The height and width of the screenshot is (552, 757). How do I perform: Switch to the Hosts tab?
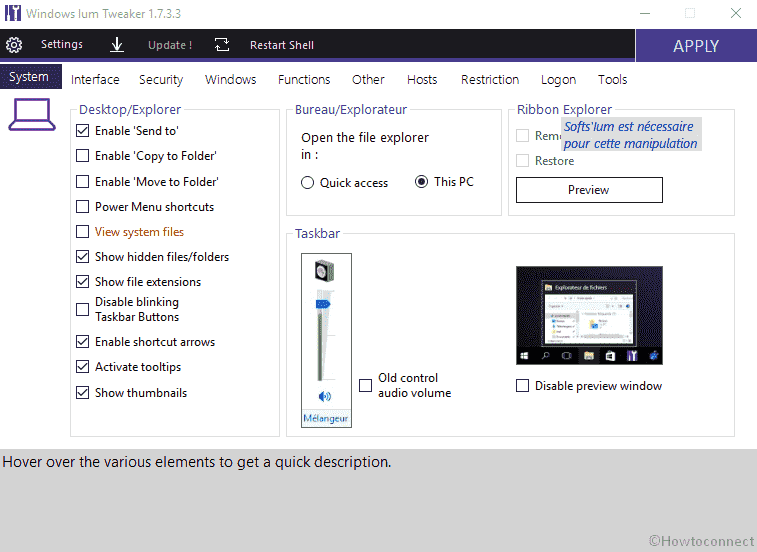(422, 80)
